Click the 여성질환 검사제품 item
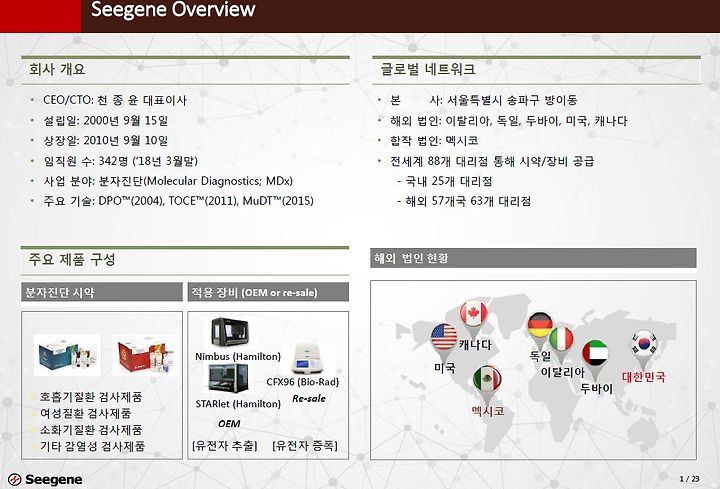This screenshot has height=489, width=720. (x=85, y=413)
